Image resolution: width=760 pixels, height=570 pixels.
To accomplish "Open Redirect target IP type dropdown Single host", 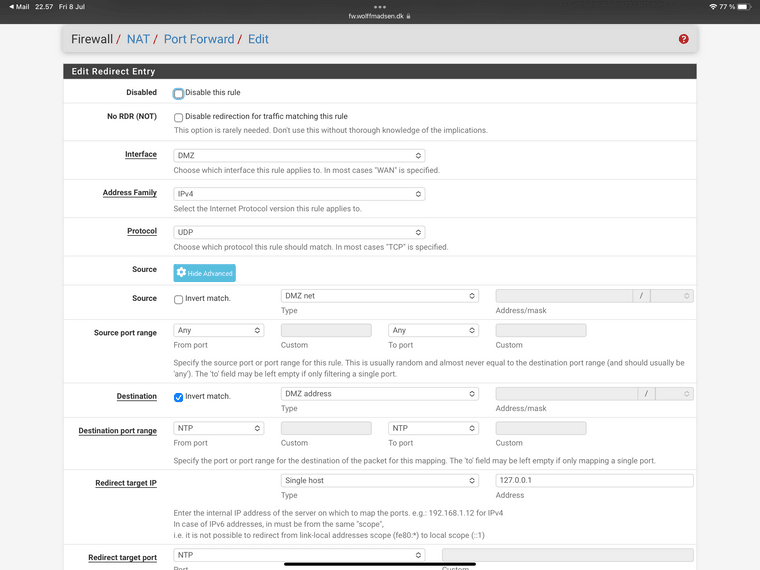I will 380,480.
